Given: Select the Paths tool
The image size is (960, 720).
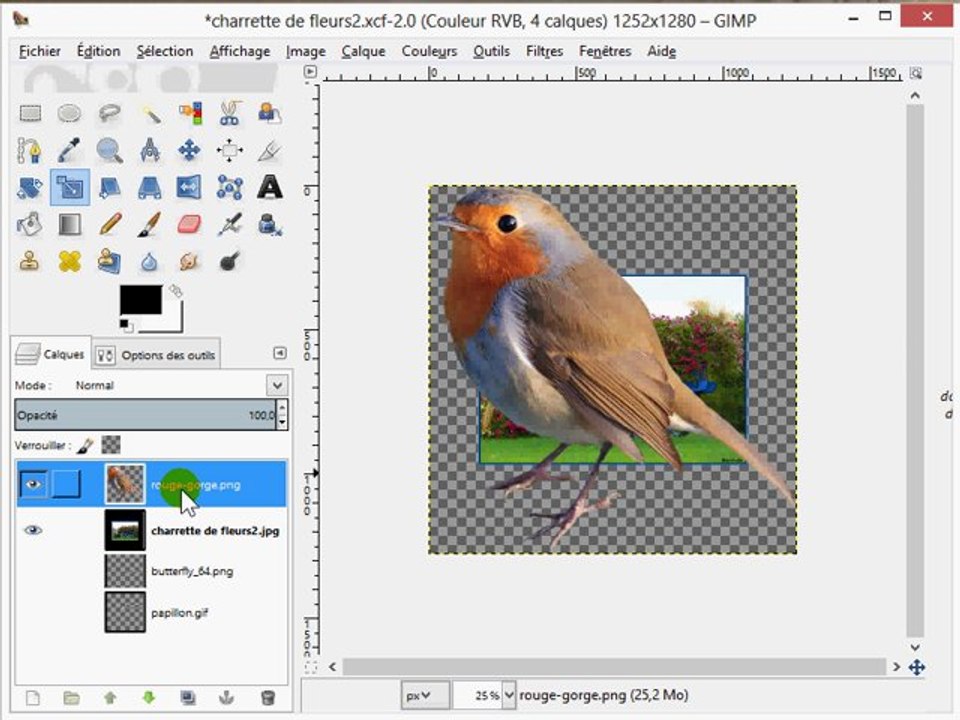Looking at the screenshot, I should tap(30, 150).
